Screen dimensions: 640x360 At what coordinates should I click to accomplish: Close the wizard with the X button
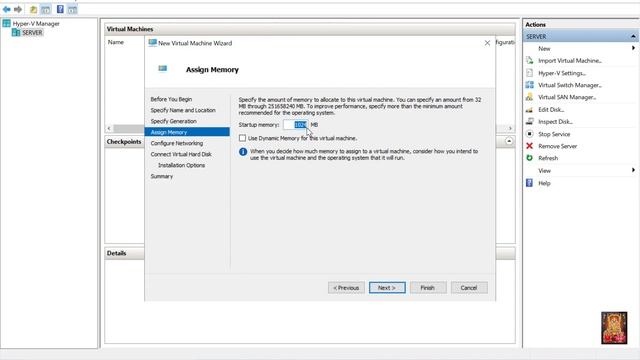(x=487, y=43)
